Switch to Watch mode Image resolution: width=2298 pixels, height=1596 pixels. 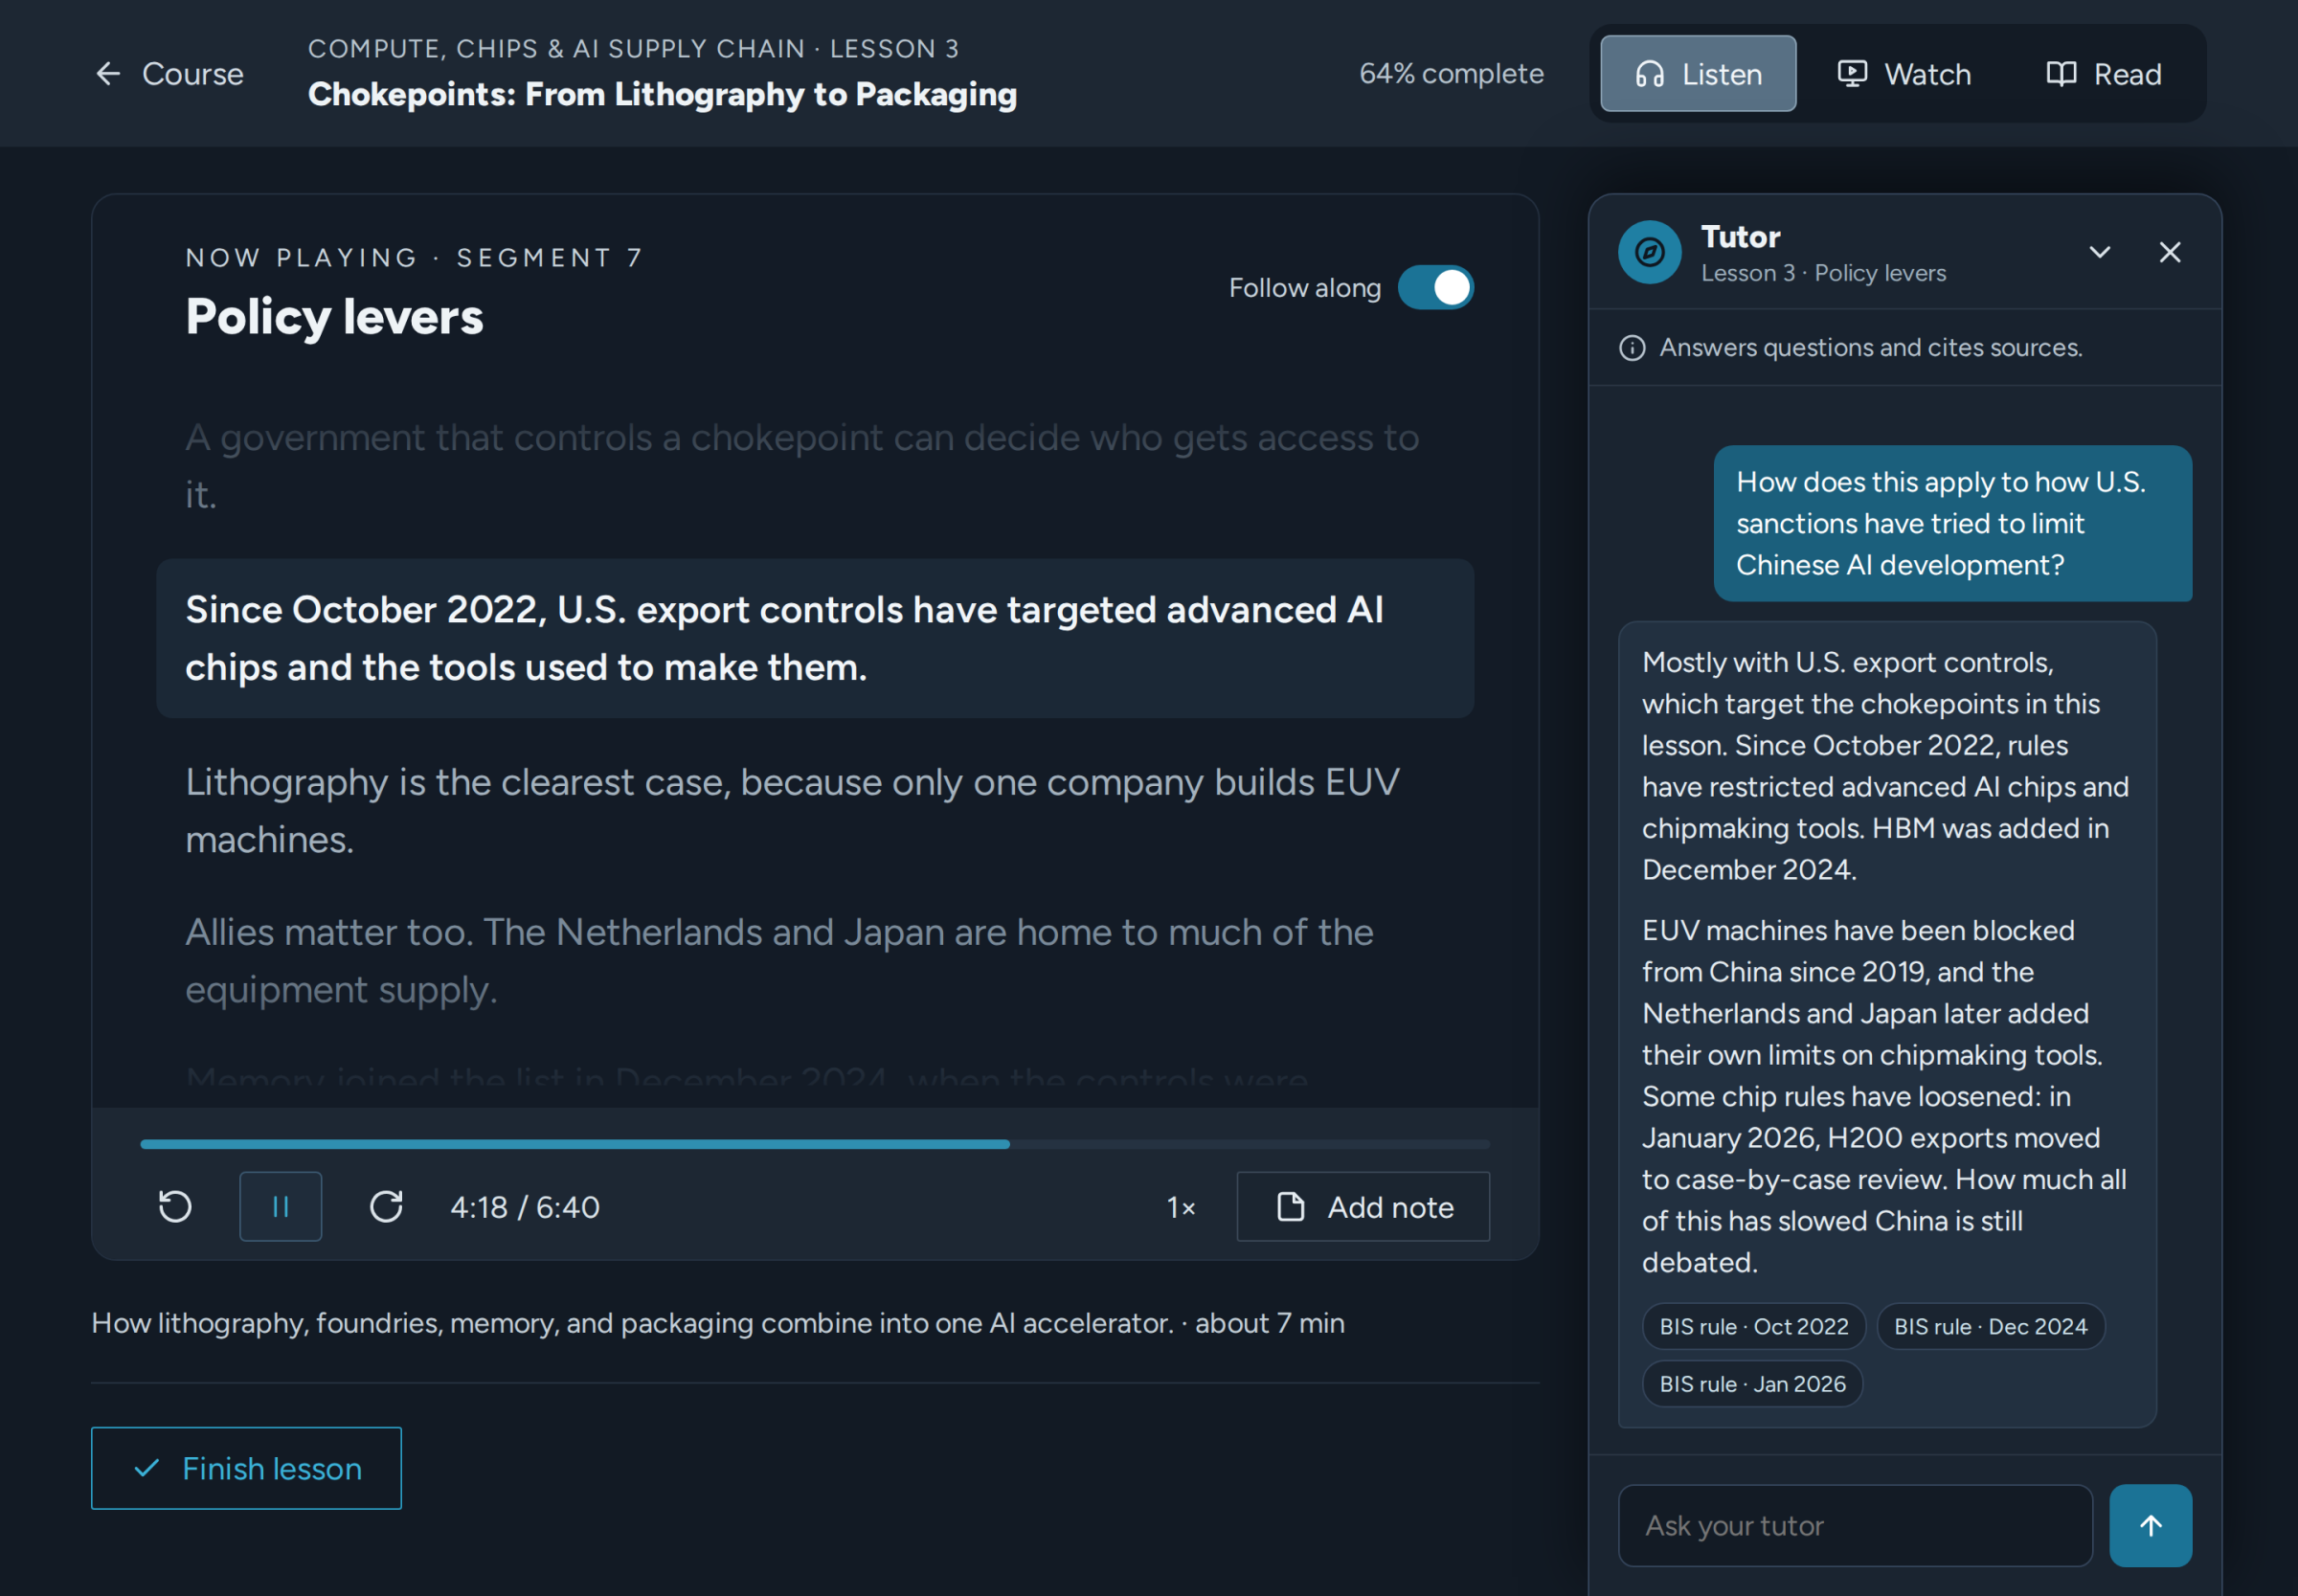[1904, 74]
